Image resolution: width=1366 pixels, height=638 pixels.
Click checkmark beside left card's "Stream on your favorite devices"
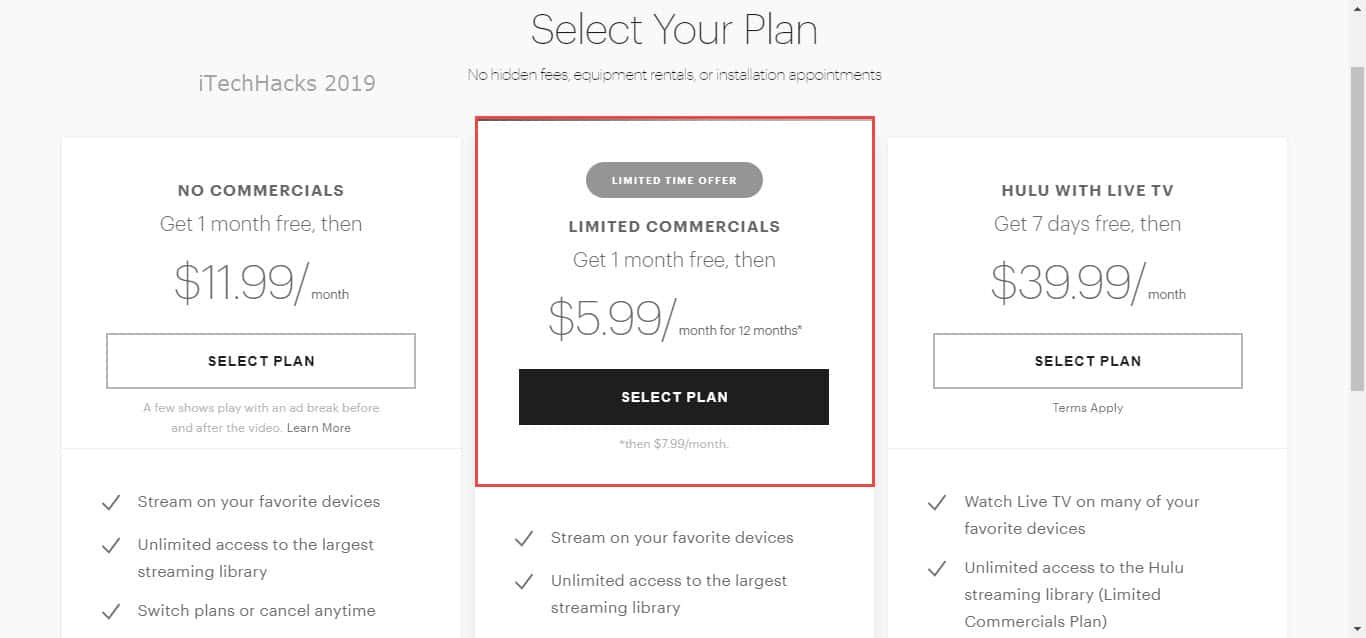click(111, 503)
